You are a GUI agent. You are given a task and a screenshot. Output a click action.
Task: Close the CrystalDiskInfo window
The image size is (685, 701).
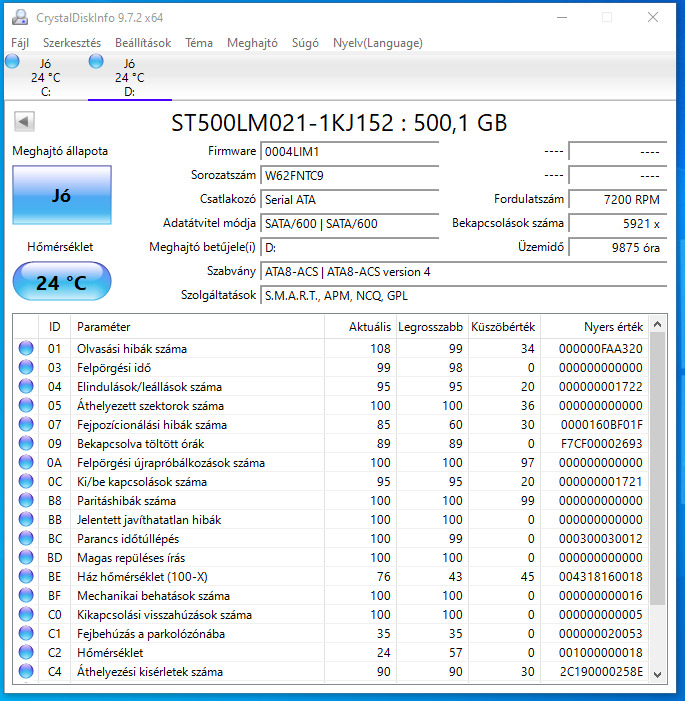pyautogui.click(x=653, y=17)
